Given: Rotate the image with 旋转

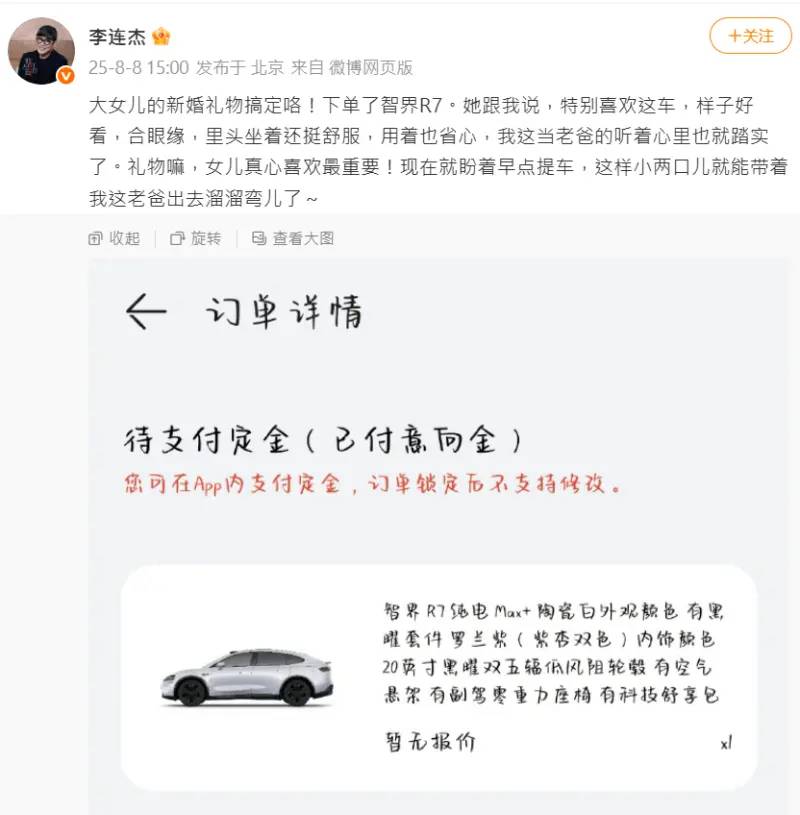Looking at the screenshot, I should [x=196, y=239].
